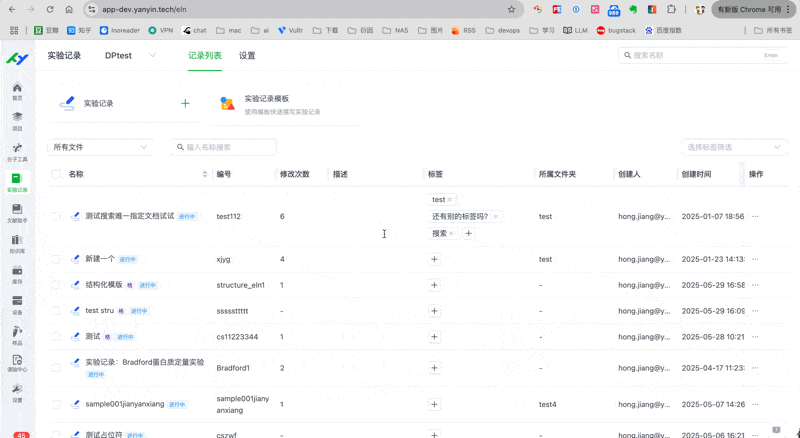800x438 pixels.
Task: Open more actions for xjyg row
Action: click(x=755, y=259)
